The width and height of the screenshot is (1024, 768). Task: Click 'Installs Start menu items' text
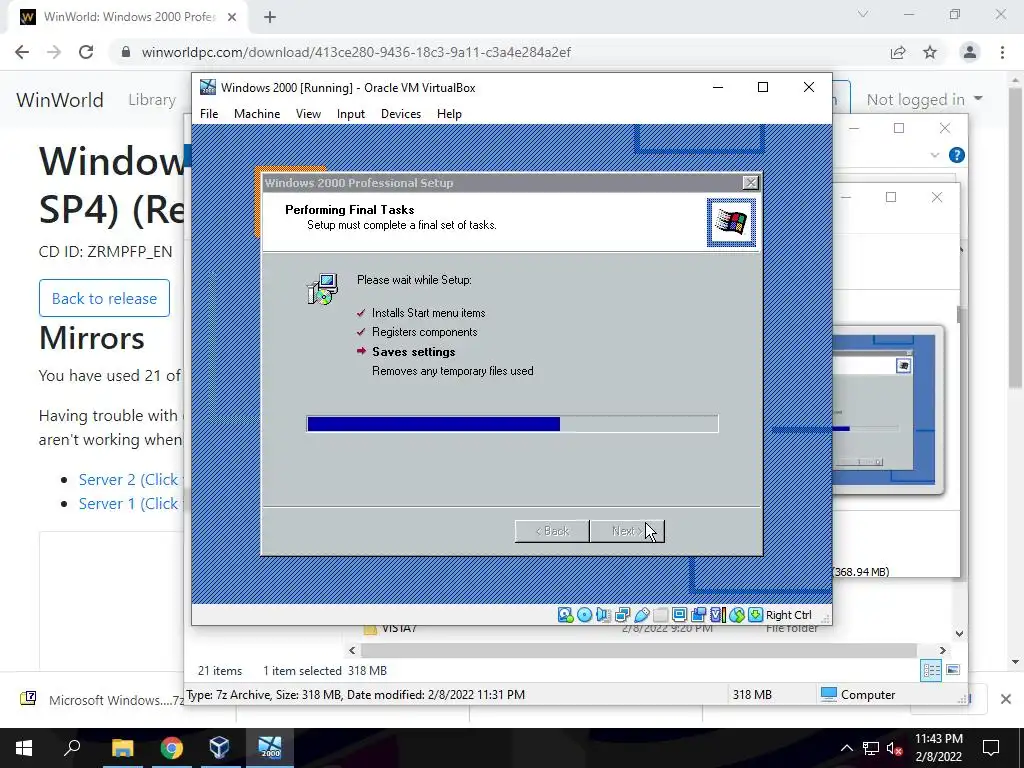pos(428,313)
